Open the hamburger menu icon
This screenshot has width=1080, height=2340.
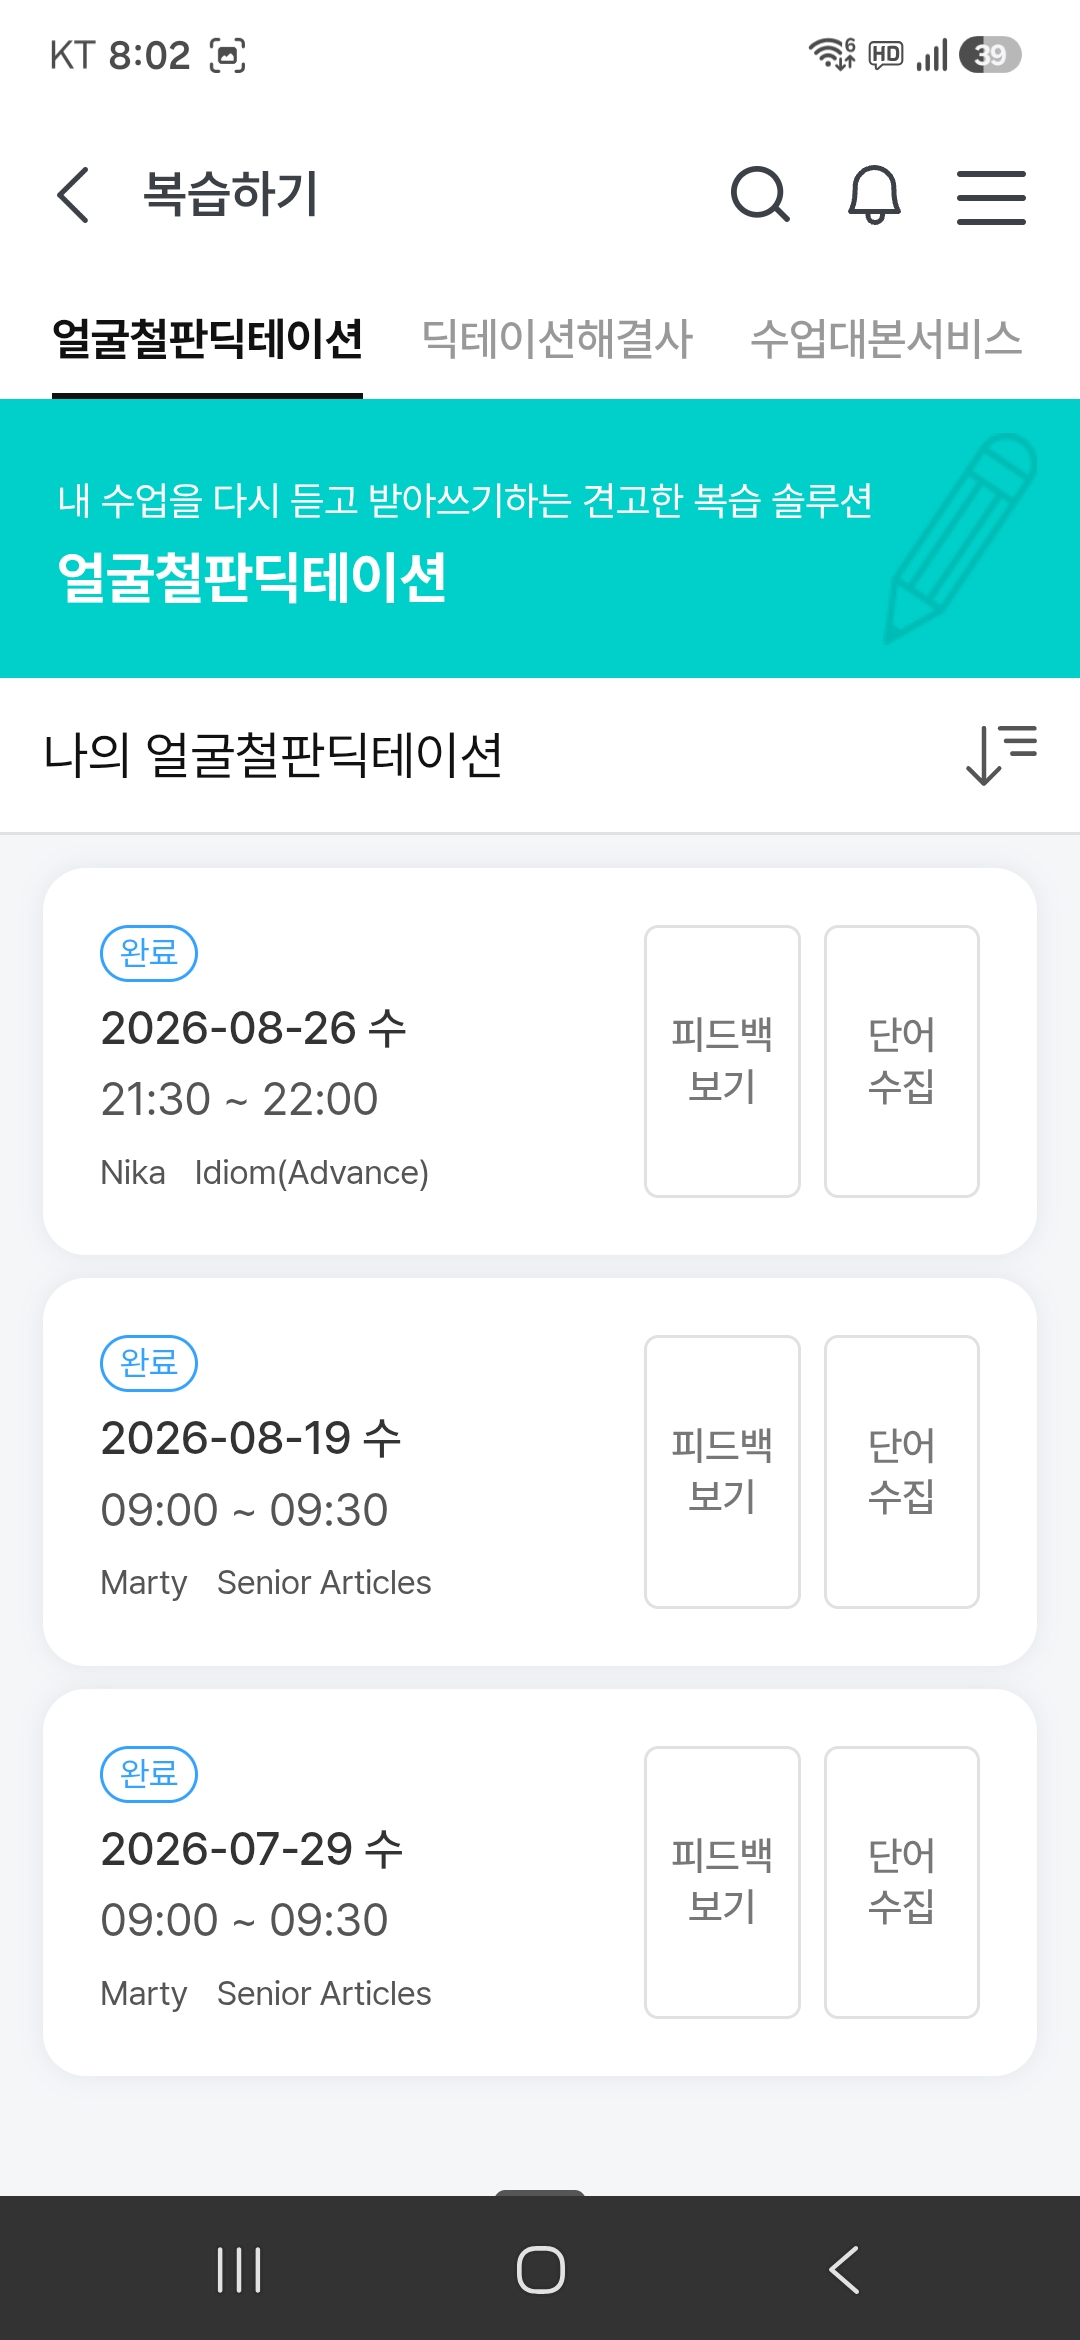[991, 196]
